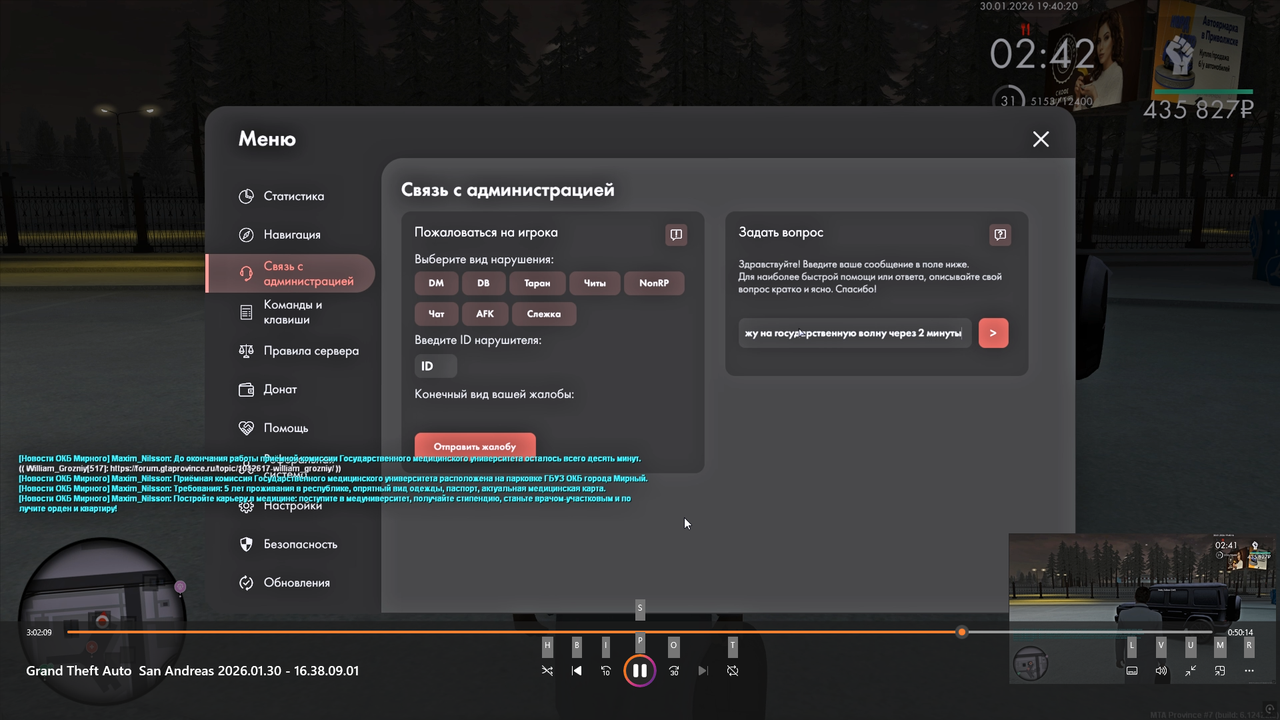Click the question message input field
This screenshot has width=1280, height=720.
click(x=855, y=333)
